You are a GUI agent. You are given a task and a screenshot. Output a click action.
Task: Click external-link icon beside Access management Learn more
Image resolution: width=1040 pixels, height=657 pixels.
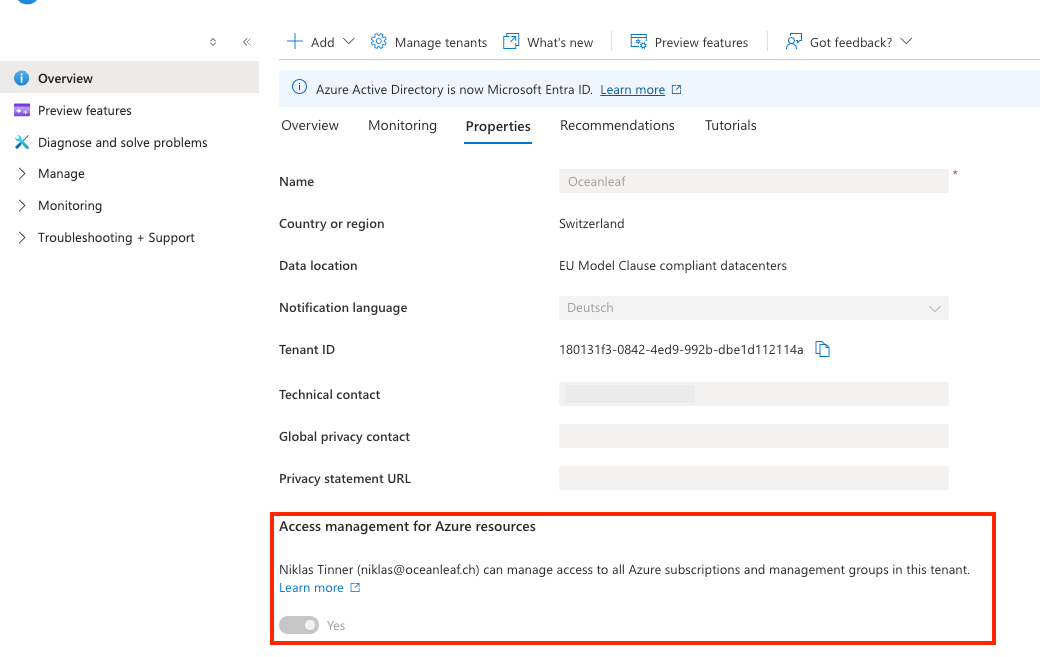point(356,587)
